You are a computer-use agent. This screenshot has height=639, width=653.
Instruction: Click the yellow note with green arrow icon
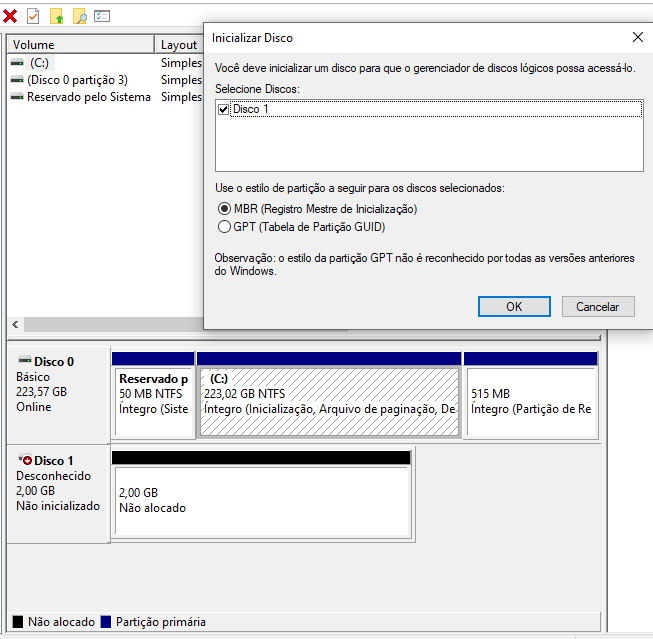[57, 17]
